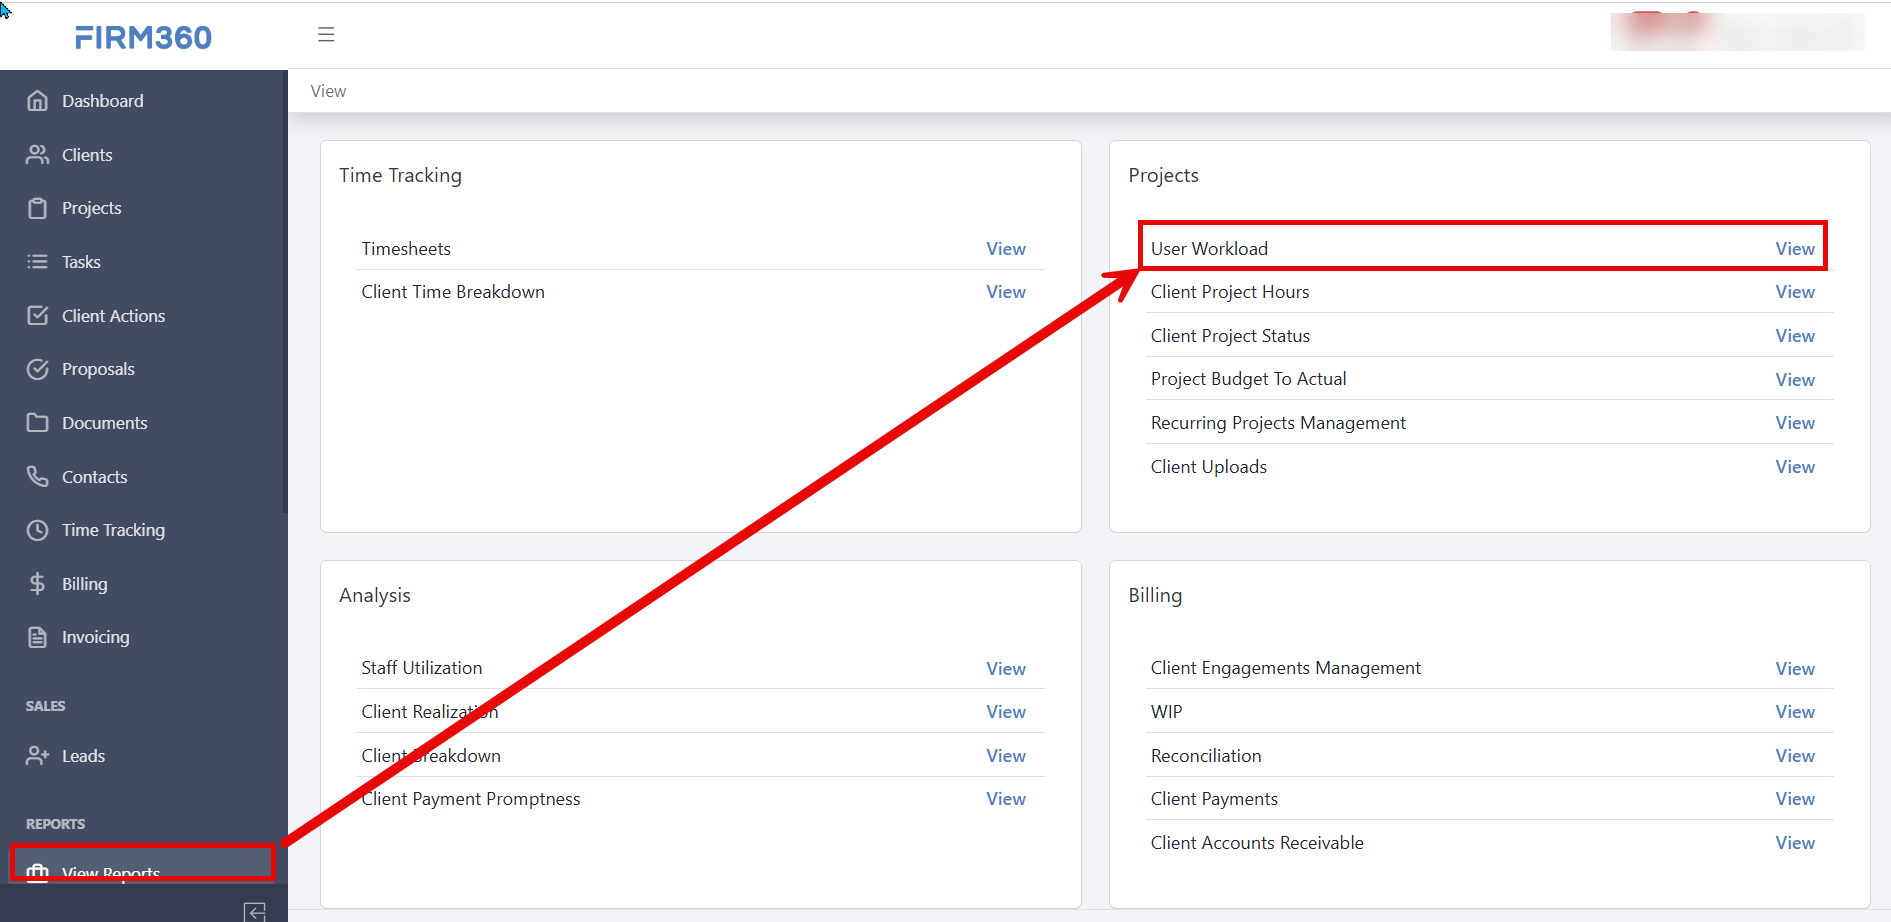Image resolution: width=1891 pixels, height=922 pixels.
Task: Click the Proposals checkmark circle icon
Action: (x=38, y=369)
